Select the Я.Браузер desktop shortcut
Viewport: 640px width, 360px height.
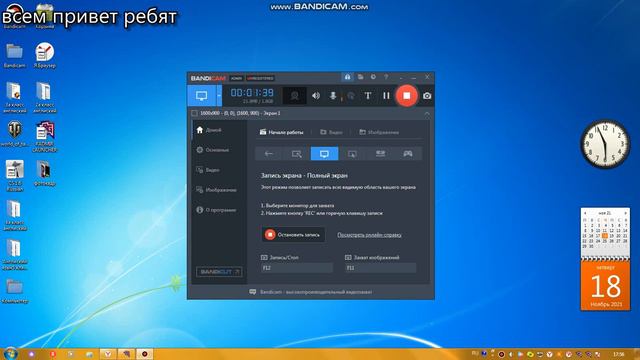coord(44,56)
